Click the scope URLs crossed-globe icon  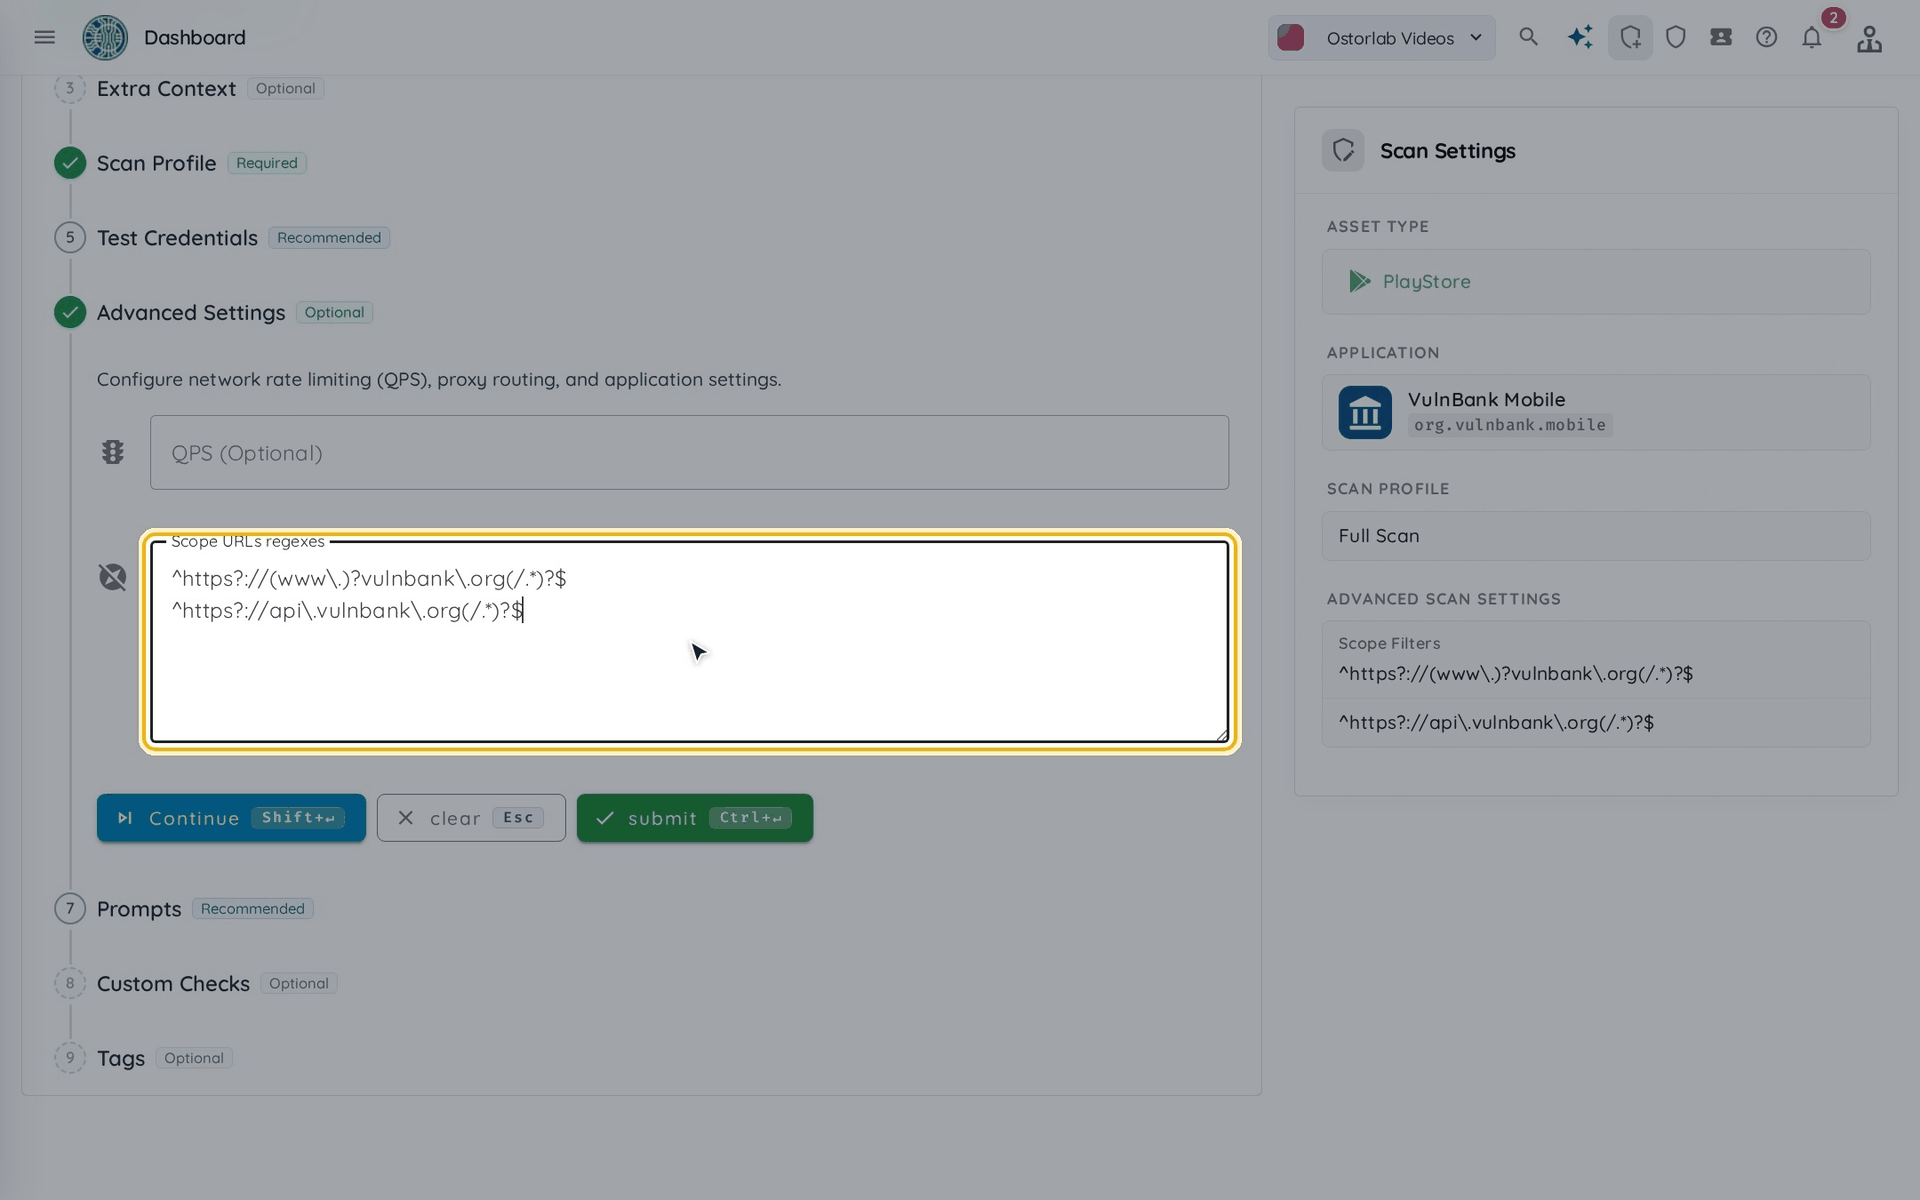113,577
